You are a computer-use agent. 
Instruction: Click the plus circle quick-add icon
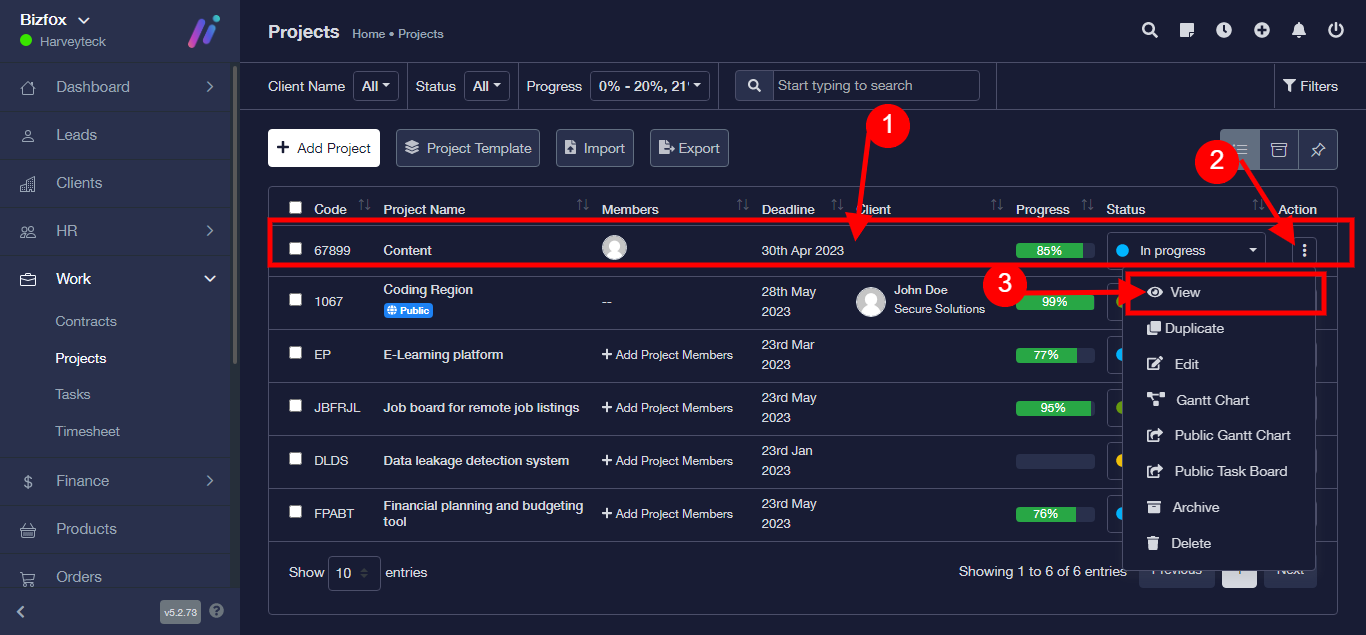click(x=1262, y=31)
